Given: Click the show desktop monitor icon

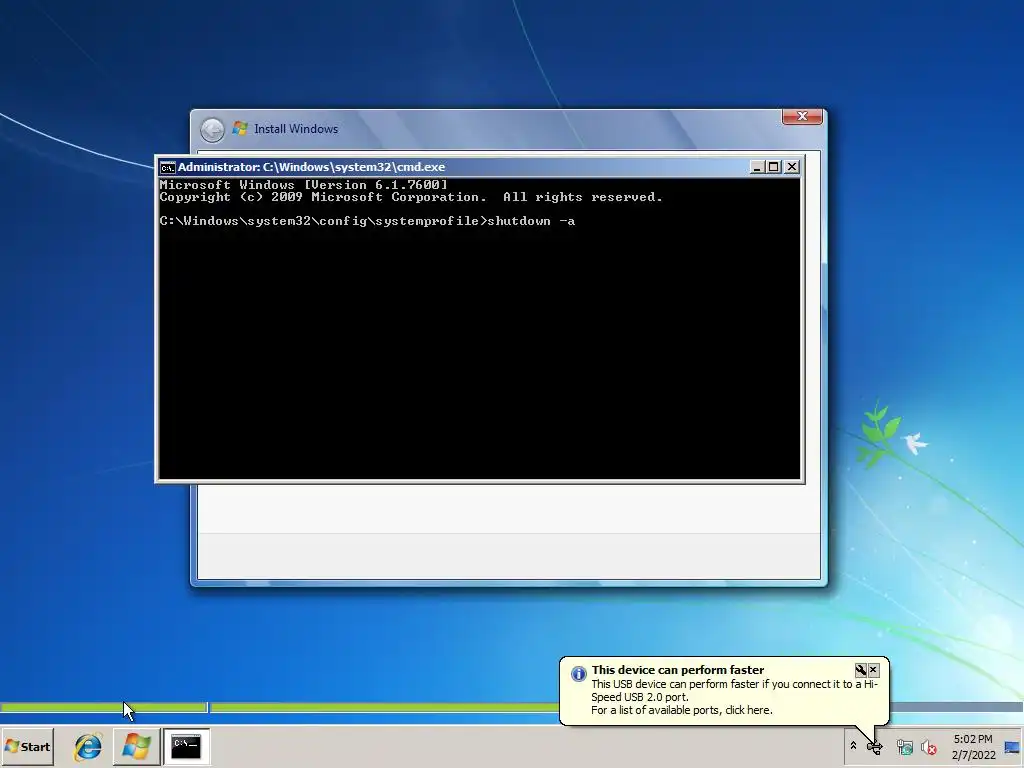Looking at the screenshot, I should 1012,747.
